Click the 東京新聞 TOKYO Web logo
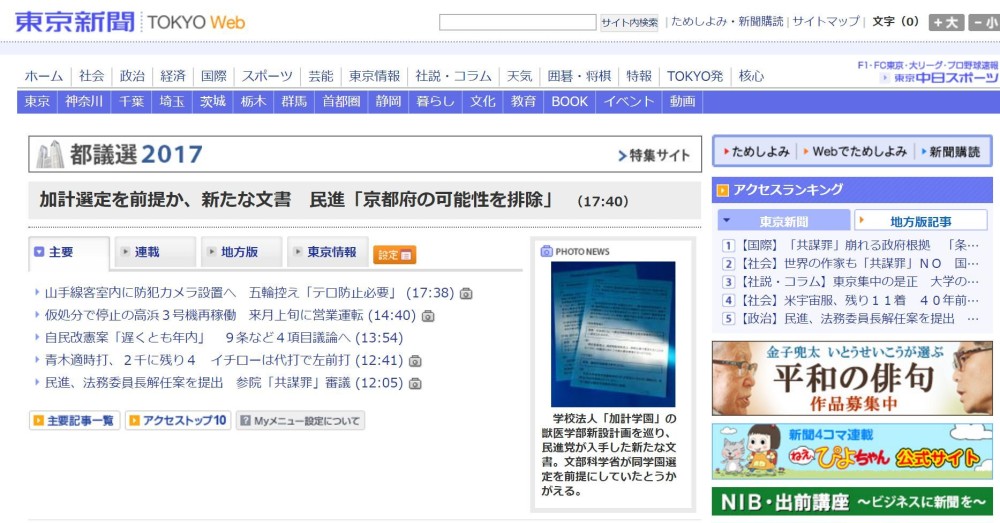This screenshot has height=523, width=1000. click(x=130, y=22)
